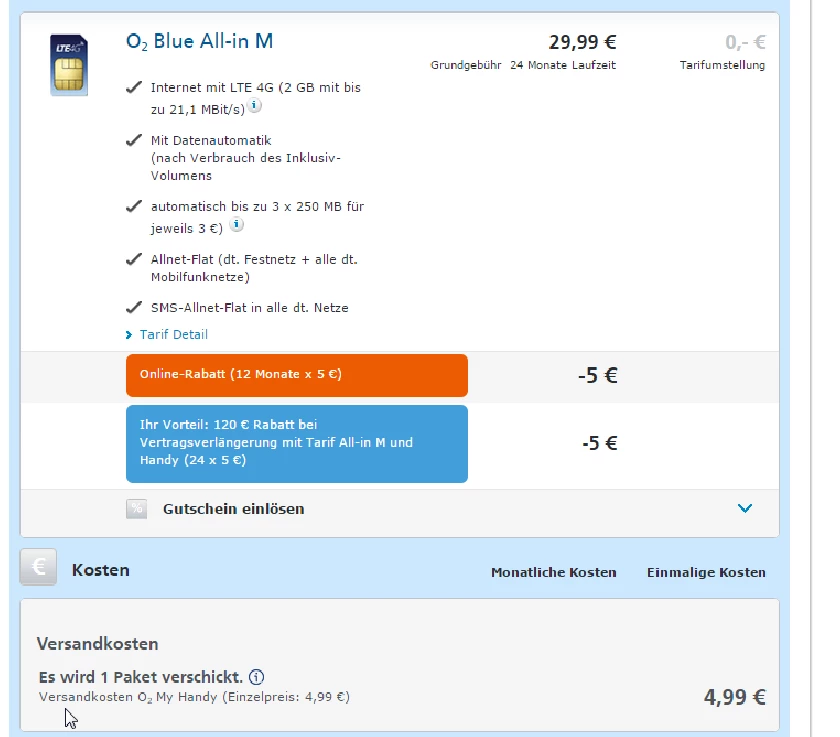Click the LTE SIM card image

[69, 64]
